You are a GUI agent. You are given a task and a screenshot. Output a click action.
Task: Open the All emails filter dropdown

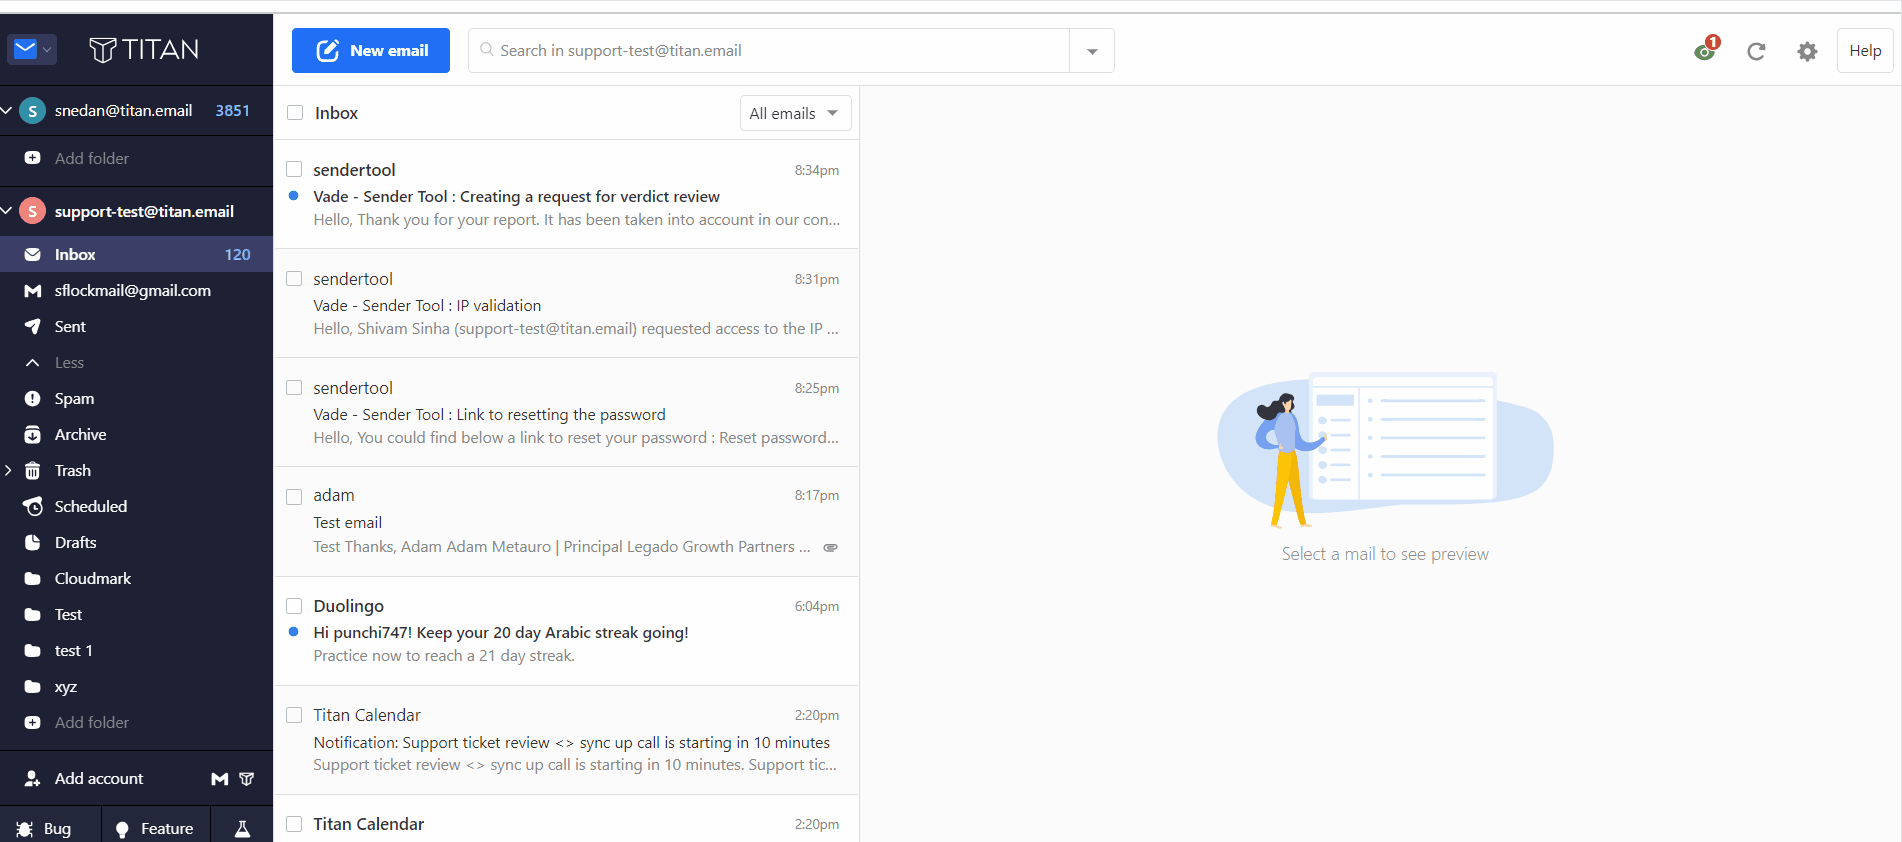point(795,113)
